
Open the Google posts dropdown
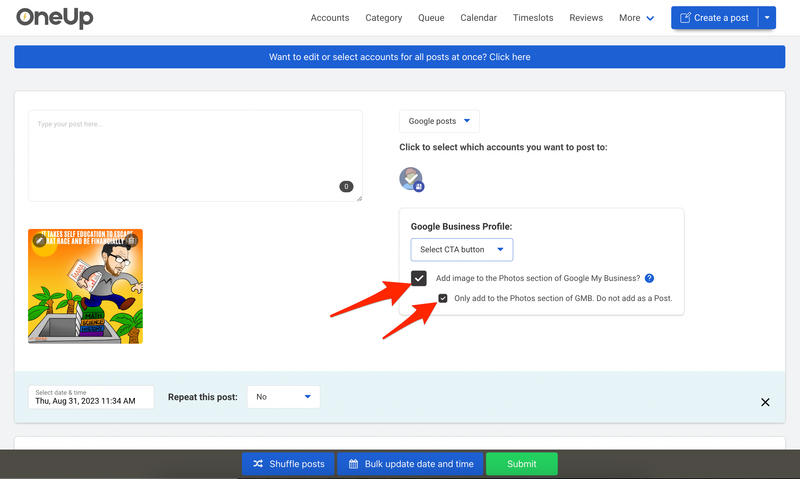439,121
